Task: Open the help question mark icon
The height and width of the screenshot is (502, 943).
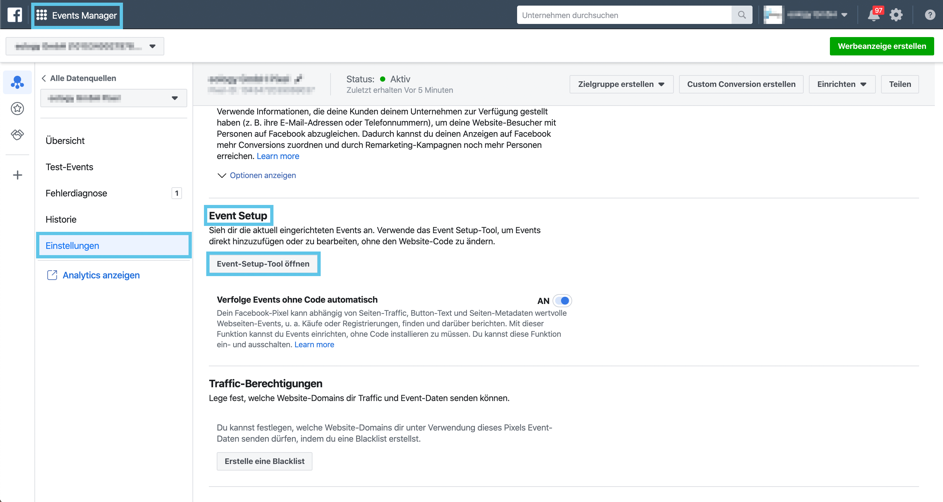Action: [x=930, y=15]
